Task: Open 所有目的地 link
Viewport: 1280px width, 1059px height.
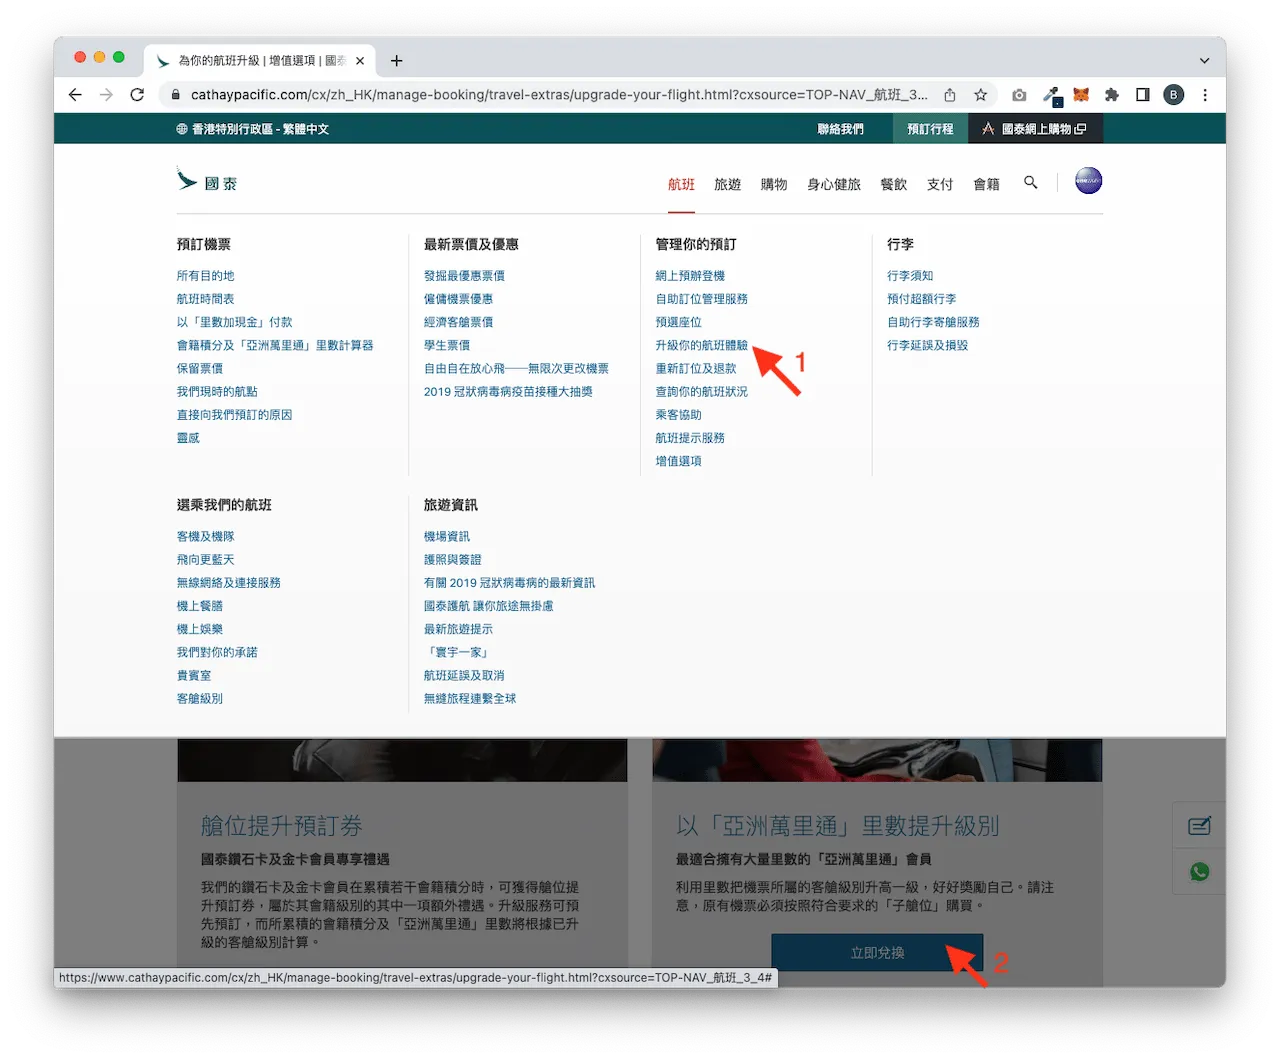Action: 205,276
